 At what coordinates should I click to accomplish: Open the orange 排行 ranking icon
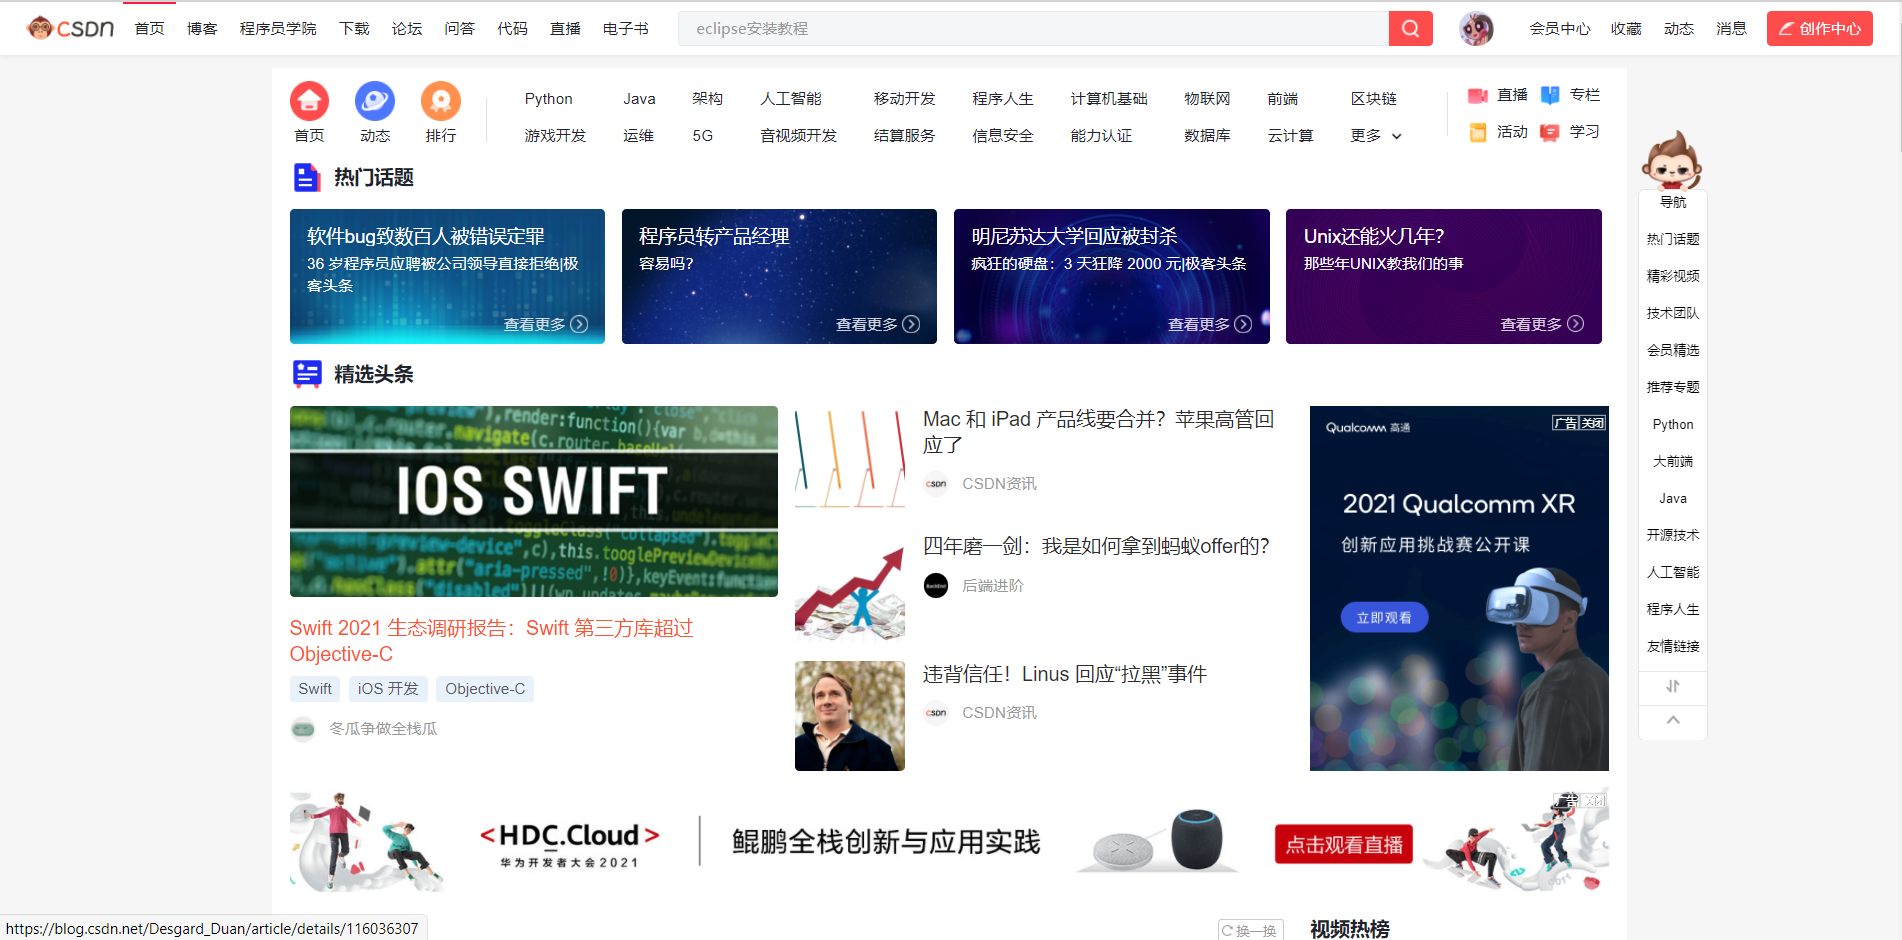[x=441, y=101]
